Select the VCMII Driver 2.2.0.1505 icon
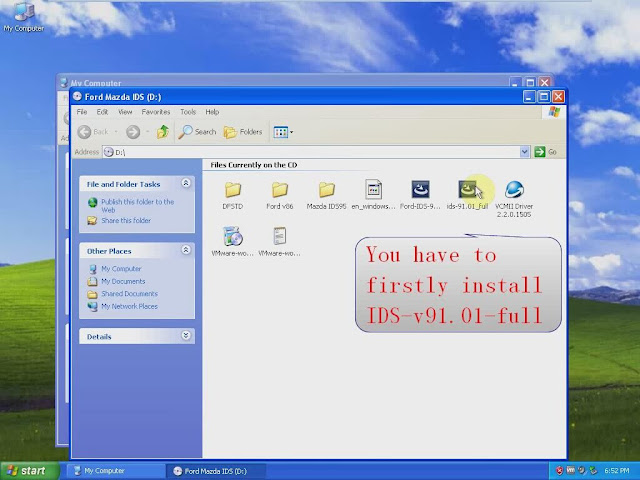Screen dimensions: 640x480 514,190
